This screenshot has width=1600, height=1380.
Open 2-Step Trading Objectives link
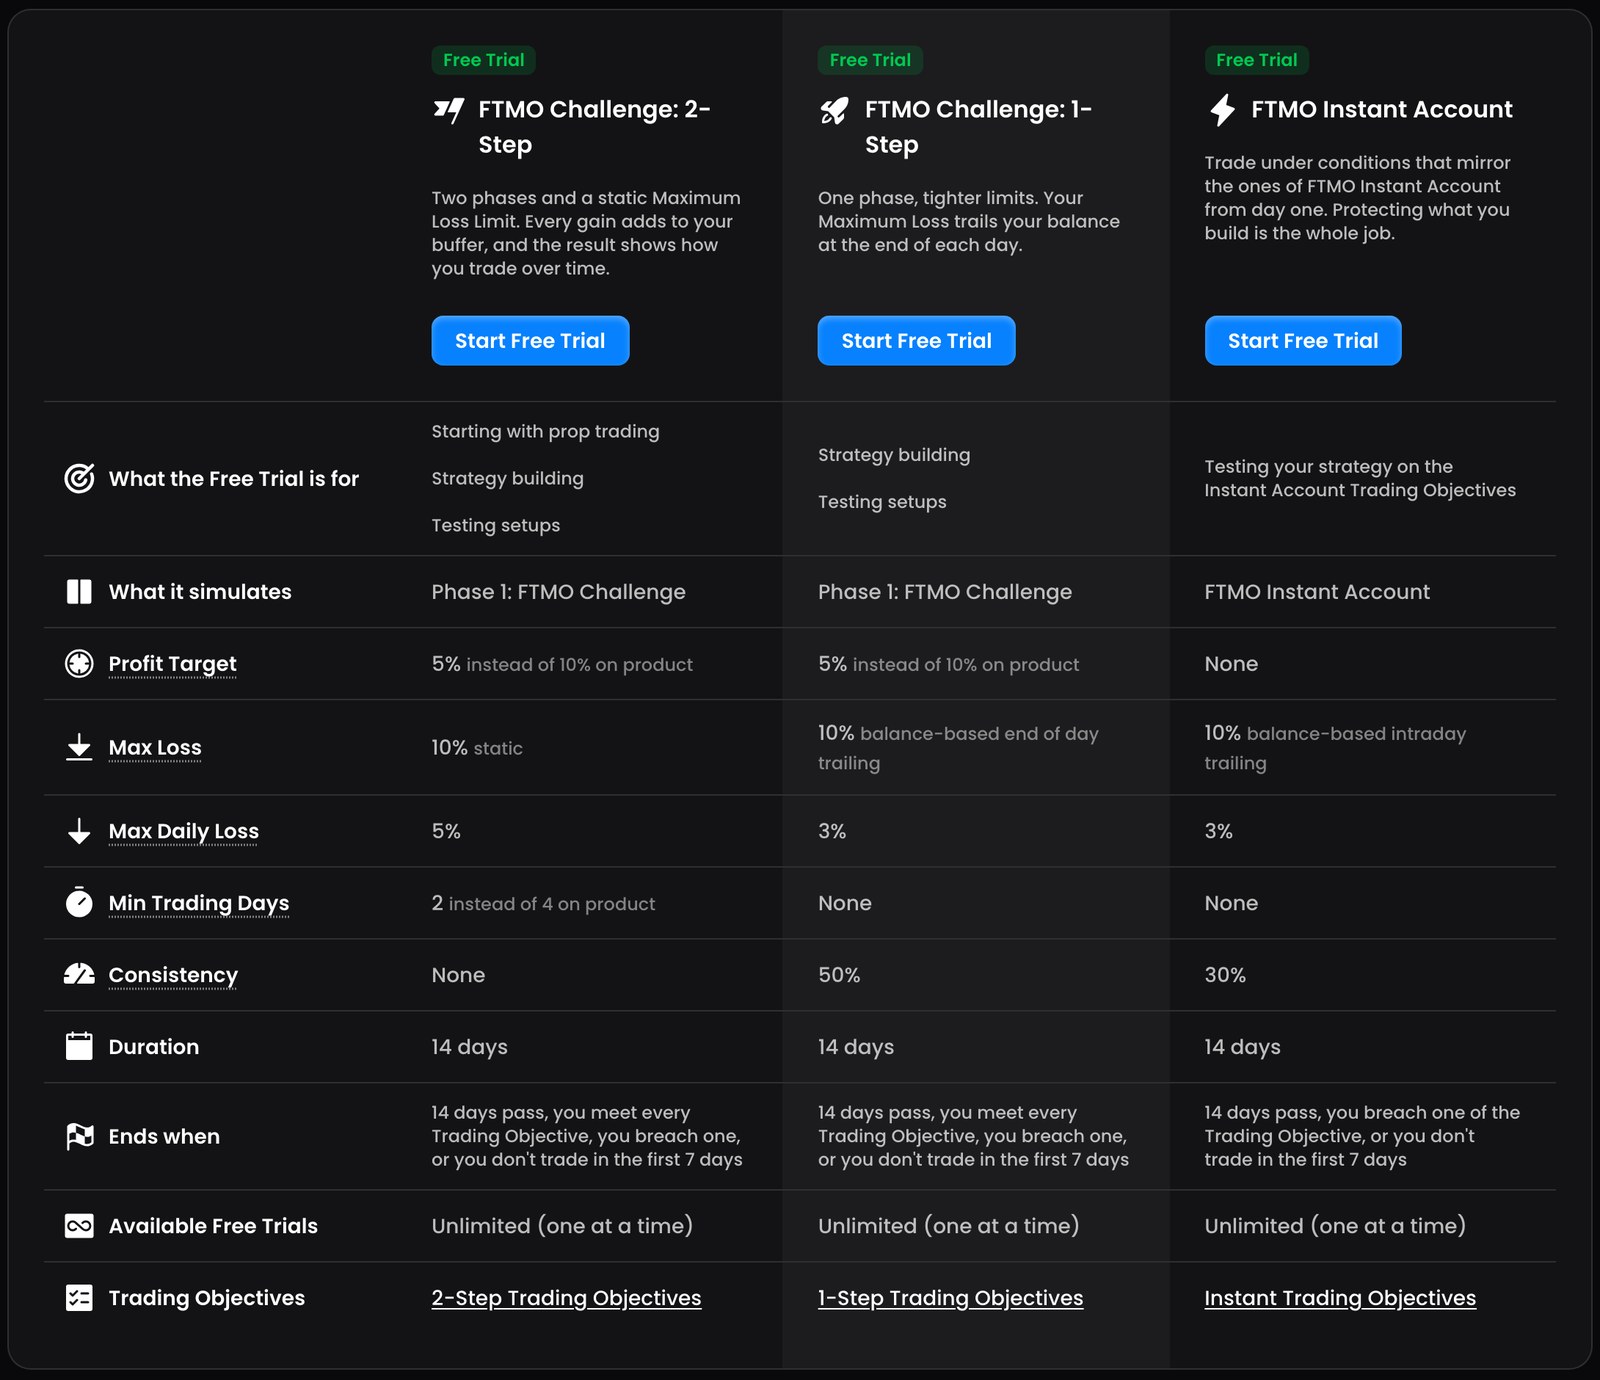pos(566,1298)
